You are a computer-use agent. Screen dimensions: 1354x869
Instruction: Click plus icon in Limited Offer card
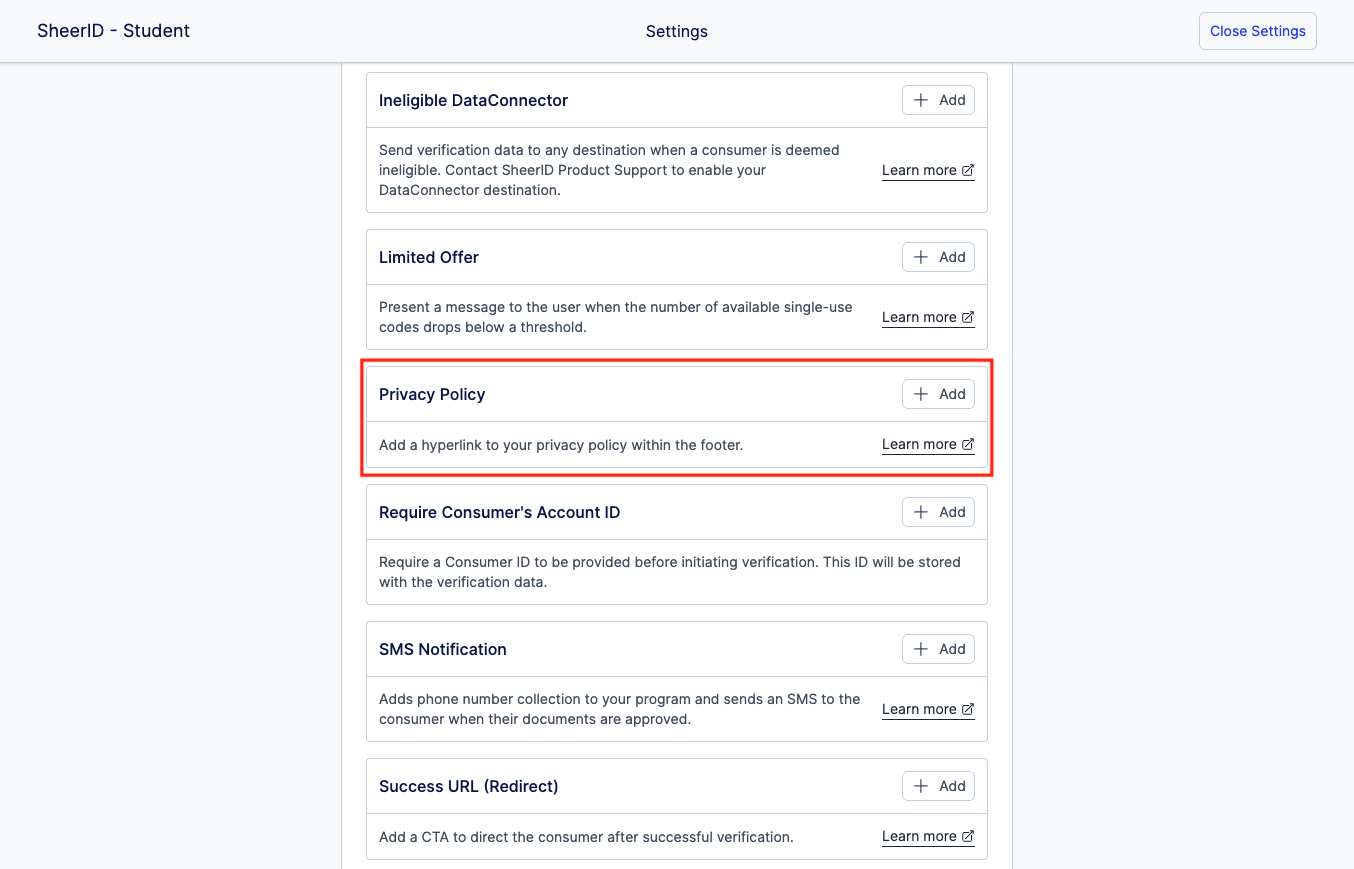tap(921, 257)
